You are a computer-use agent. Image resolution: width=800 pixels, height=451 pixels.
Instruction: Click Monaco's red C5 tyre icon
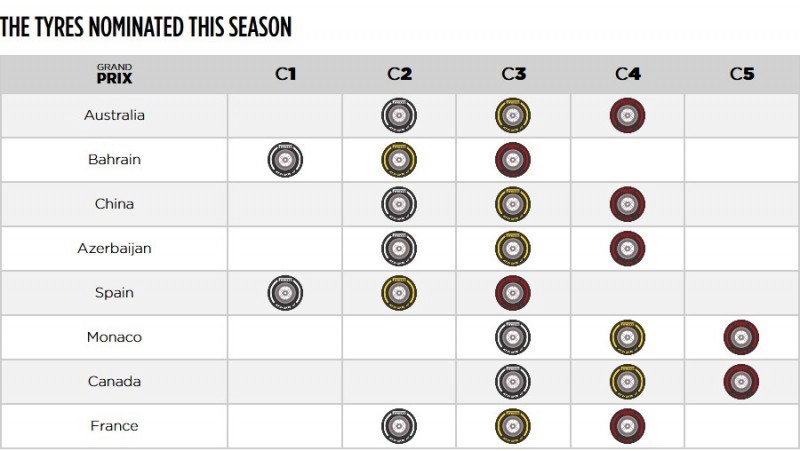point(741,337)
